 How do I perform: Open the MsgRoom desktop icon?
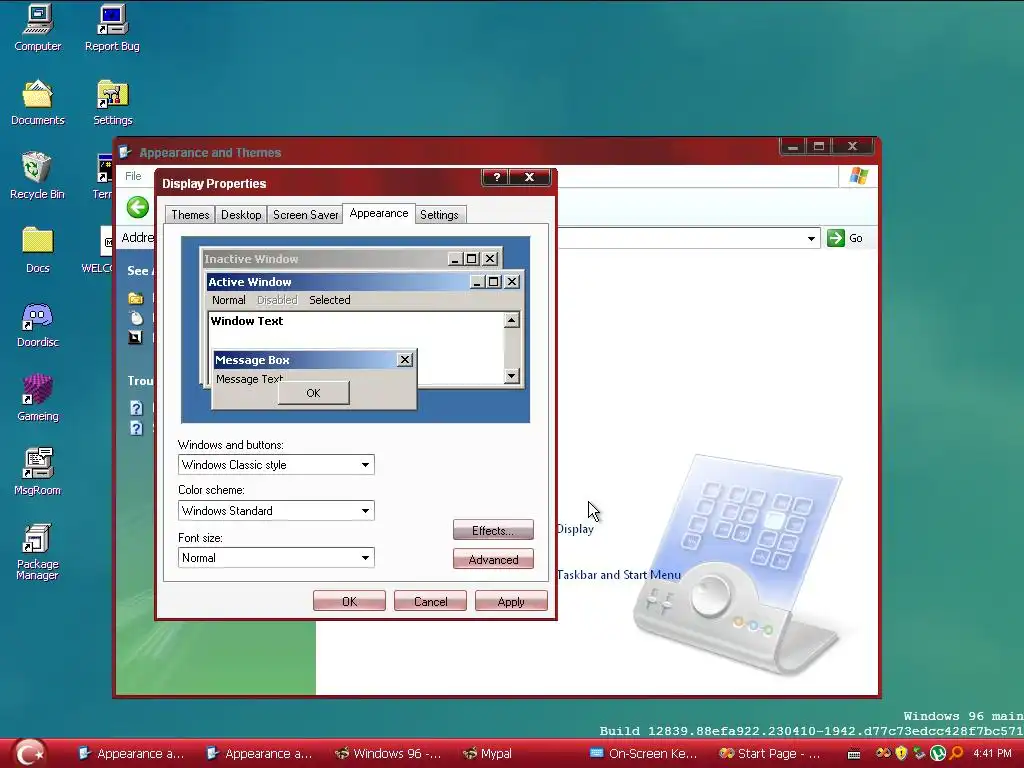pos(37,472)
